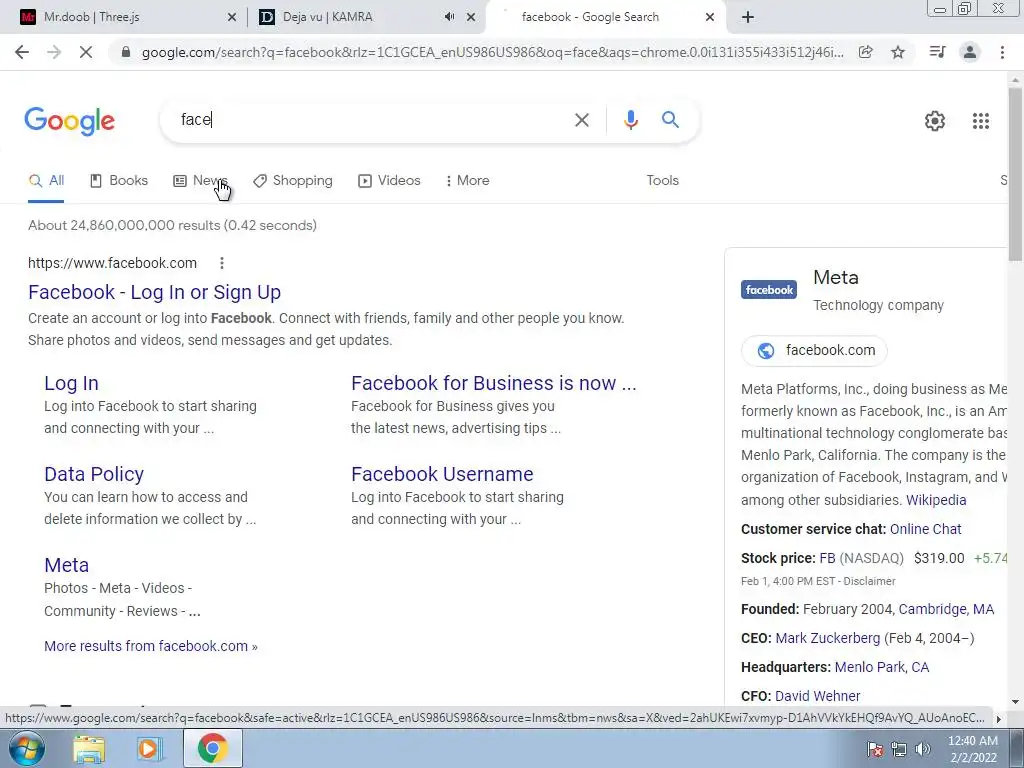This screenshot has width=1024, height=768.
Task: Open the Mark Zuckerberg link
Action: tap(827, 638)
